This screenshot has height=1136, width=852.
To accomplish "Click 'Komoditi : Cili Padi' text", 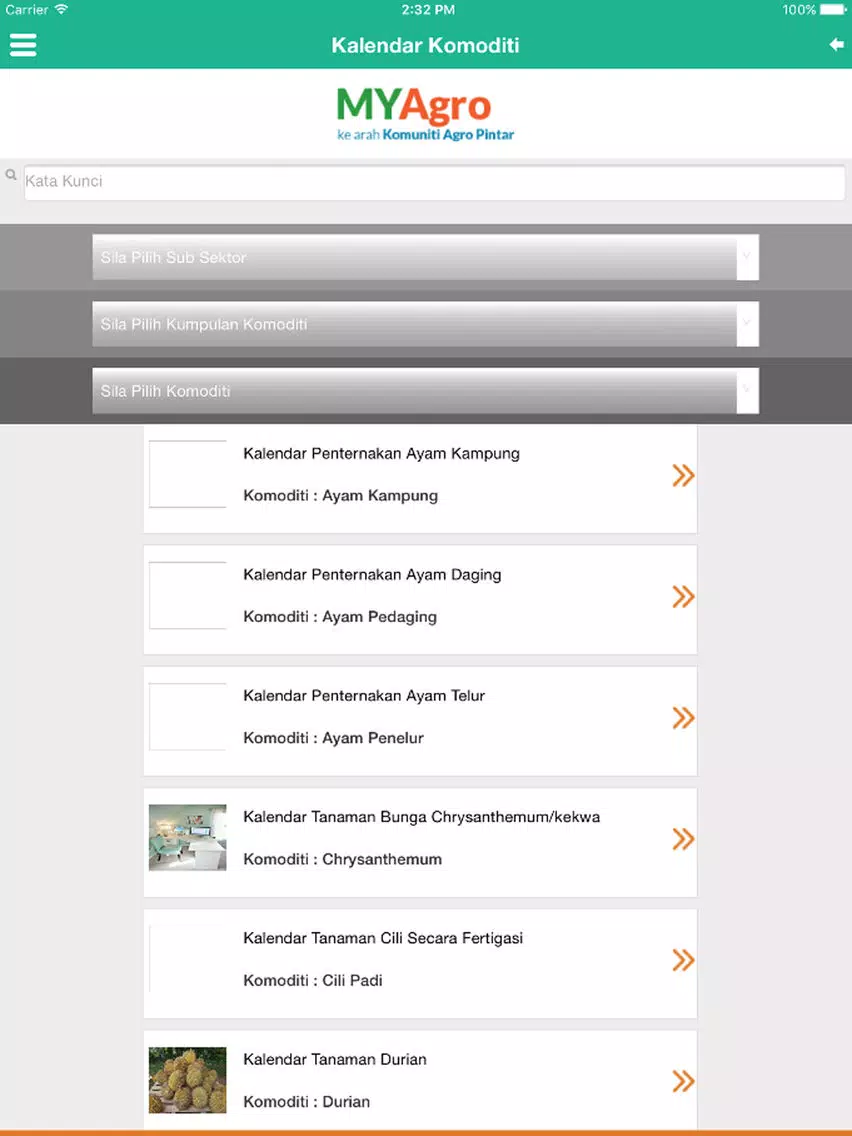I will point(313,980).
